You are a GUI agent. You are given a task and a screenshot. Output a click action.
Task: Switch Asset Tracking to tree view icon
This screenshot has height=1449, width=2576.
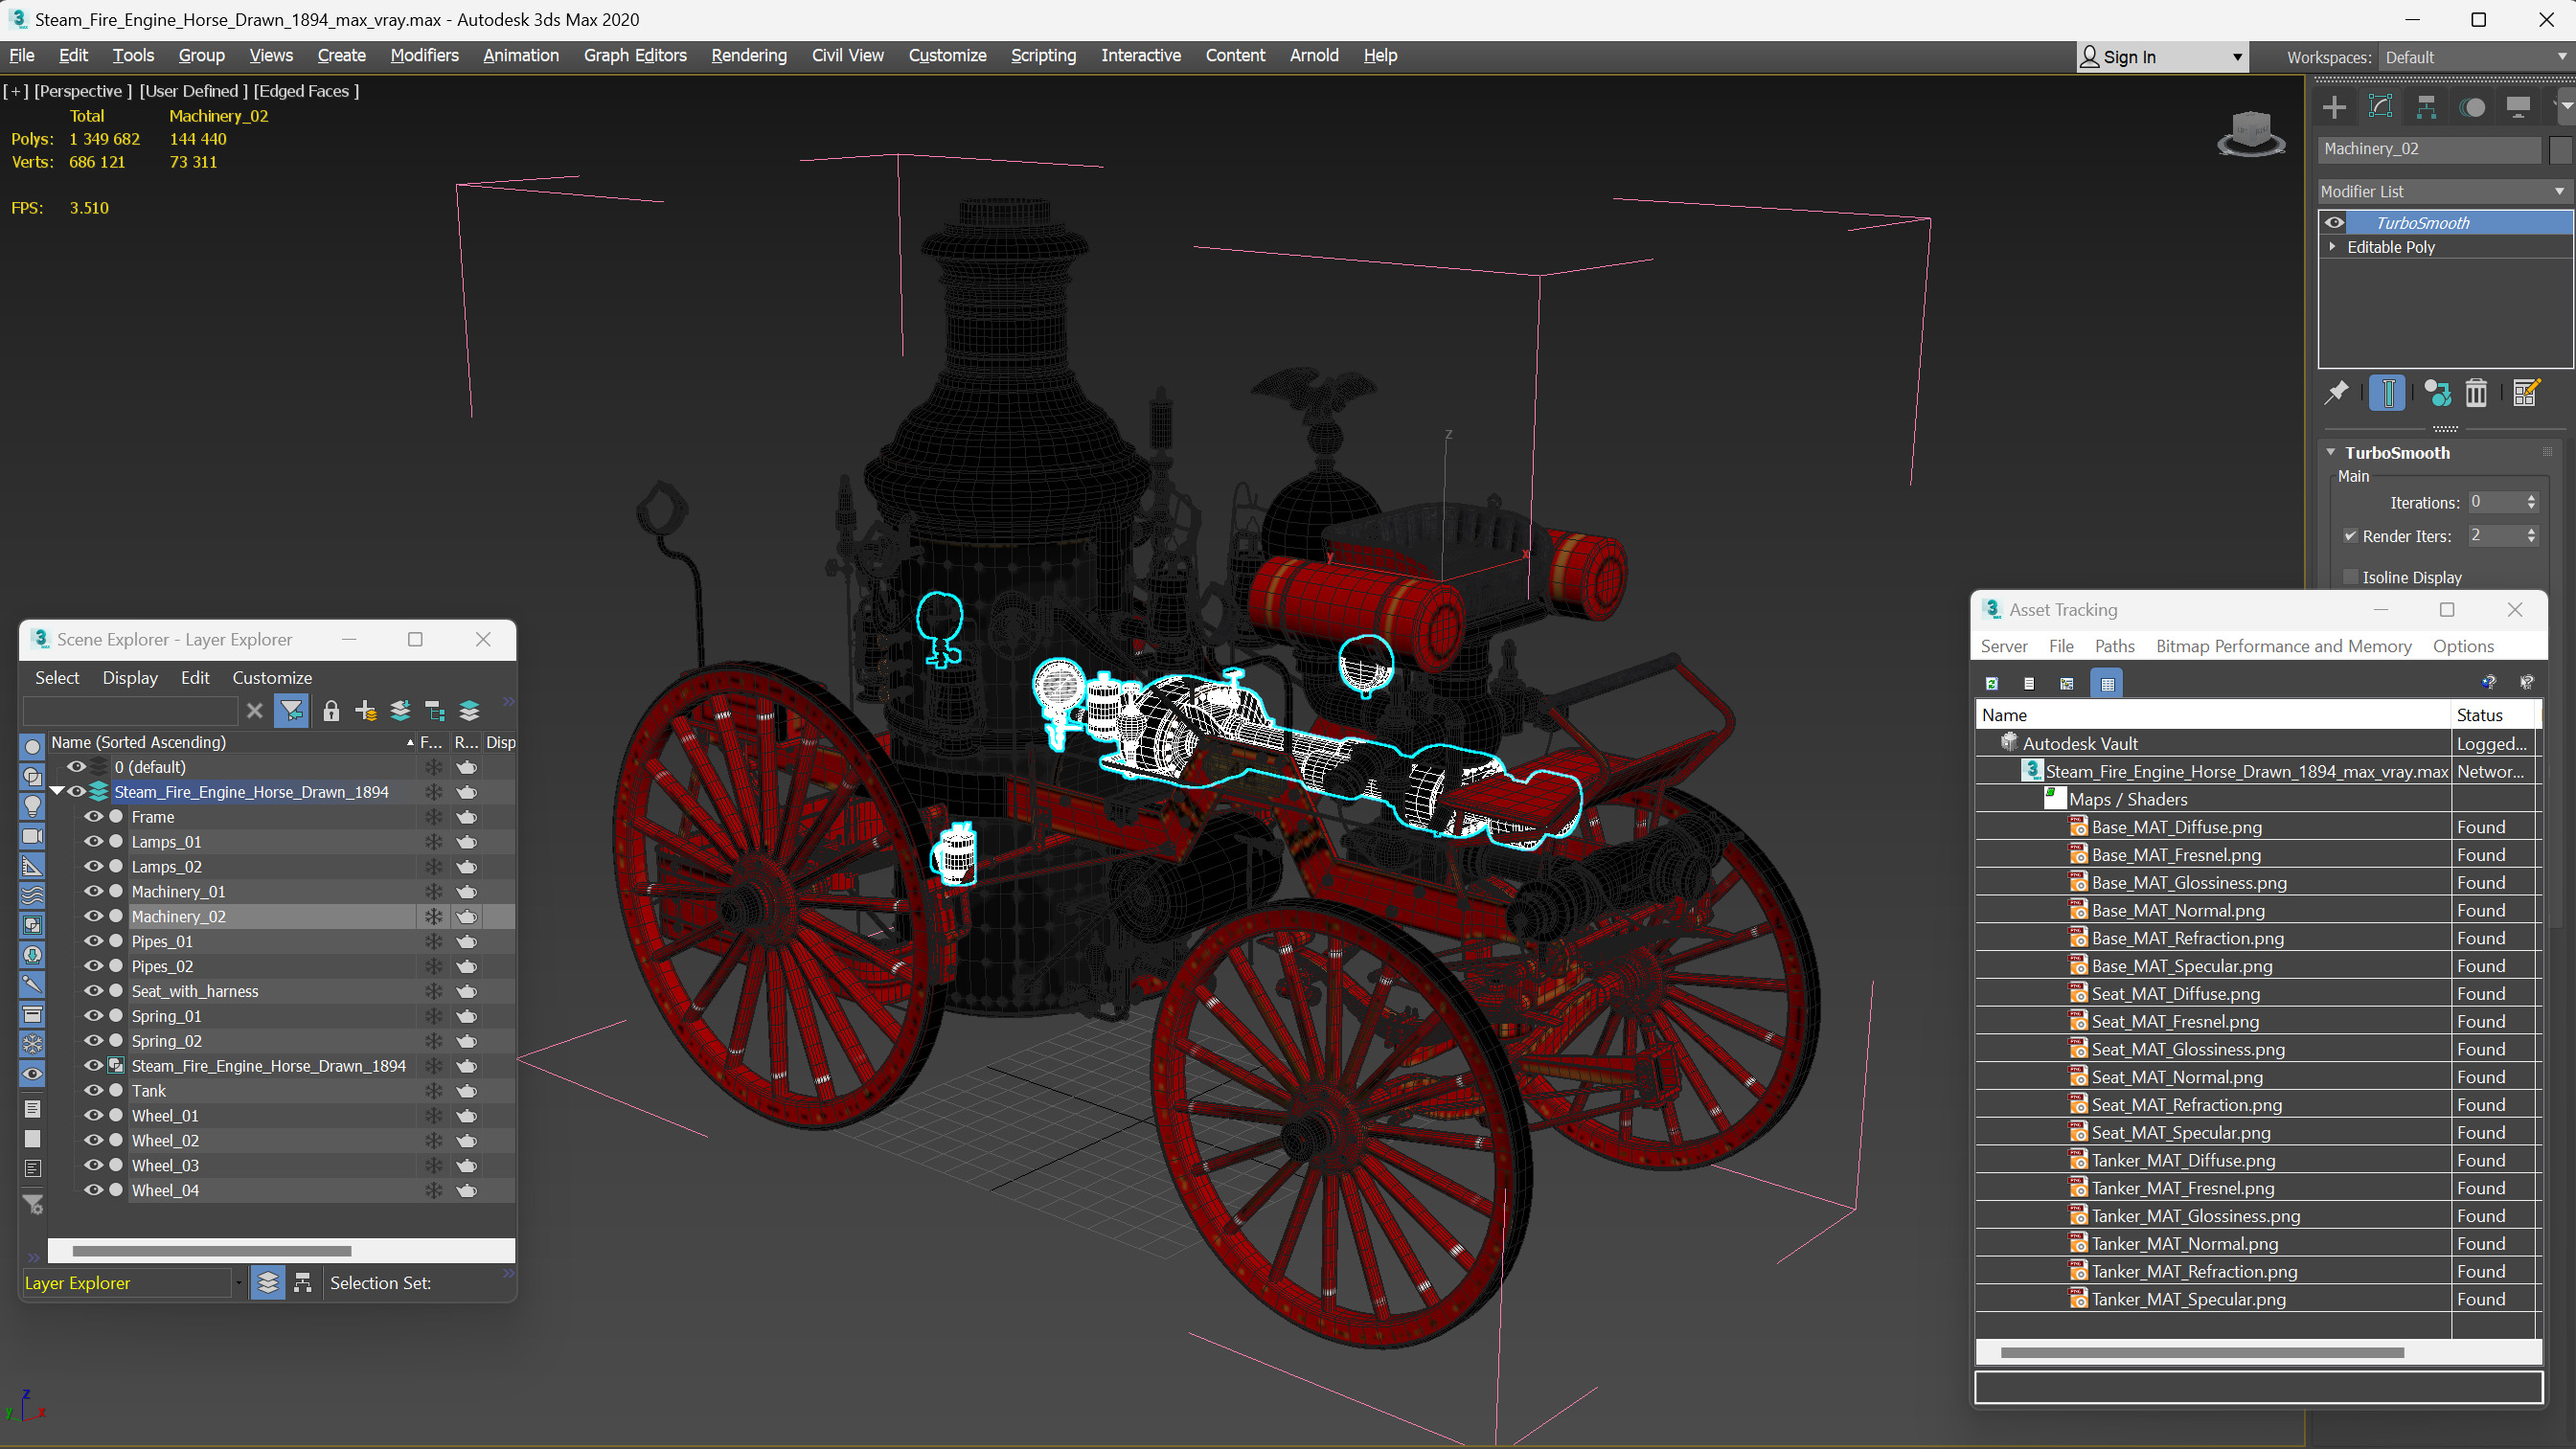click(x=2067, y=684)
